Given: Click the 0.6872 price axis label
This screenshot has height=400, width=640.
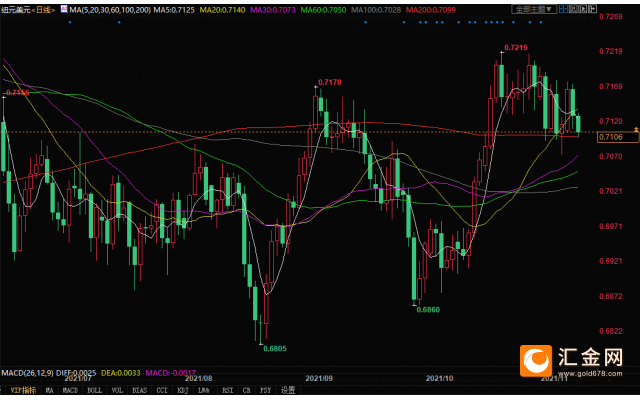Looking at the screenshot, I should (611, 296).
